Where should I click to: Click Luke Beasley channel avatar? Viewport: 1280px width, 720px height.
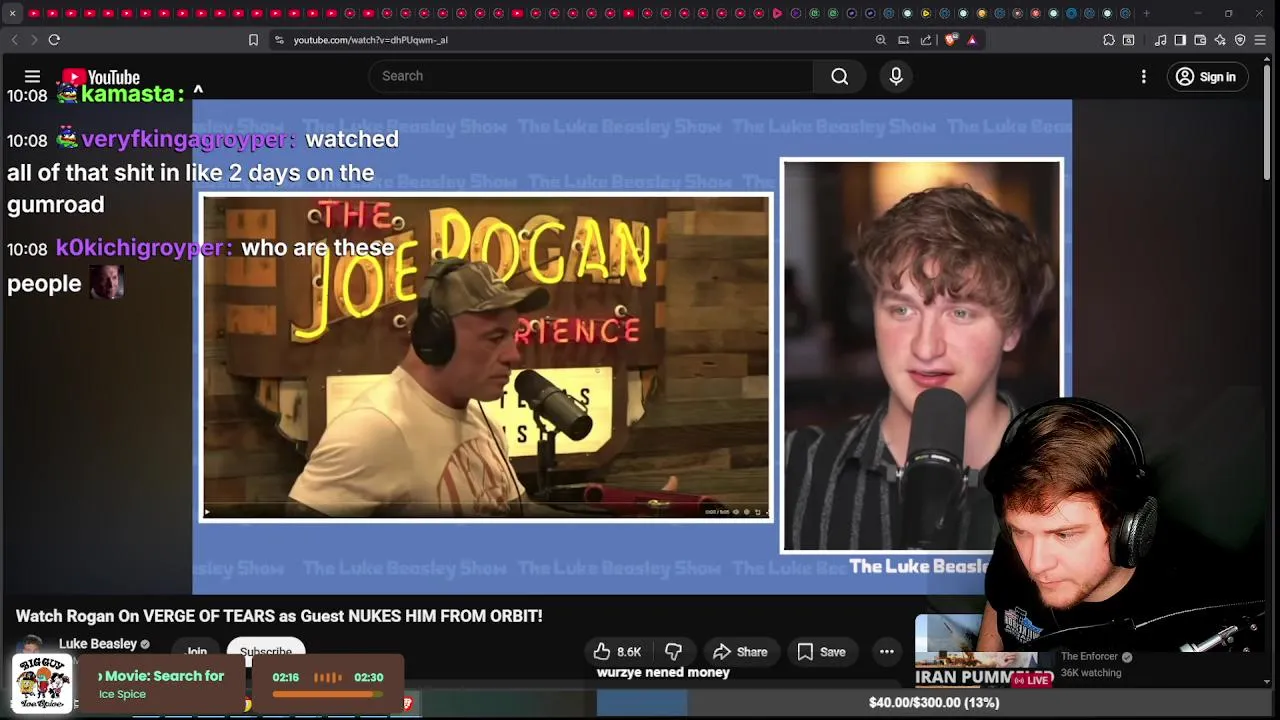tap(30, 645)
